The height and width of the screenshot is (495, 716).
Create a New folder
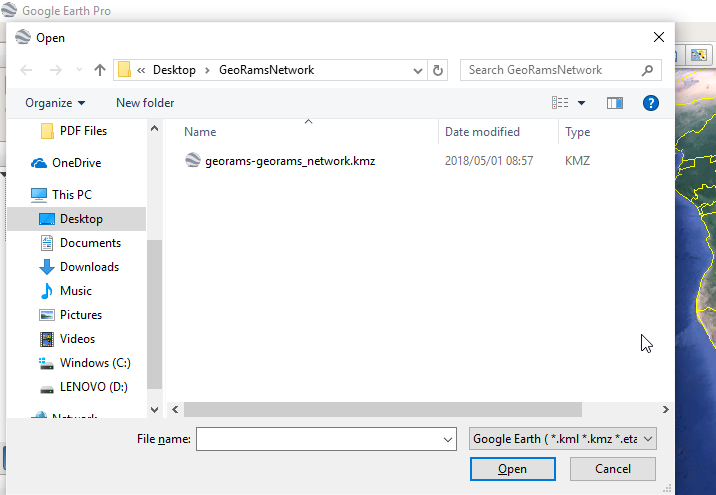[x=145, y=103]
